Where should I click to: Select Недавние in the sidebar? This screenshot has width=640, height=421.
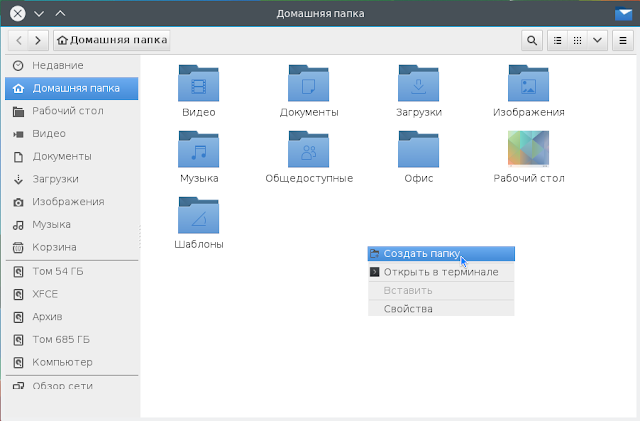point(72,65)
